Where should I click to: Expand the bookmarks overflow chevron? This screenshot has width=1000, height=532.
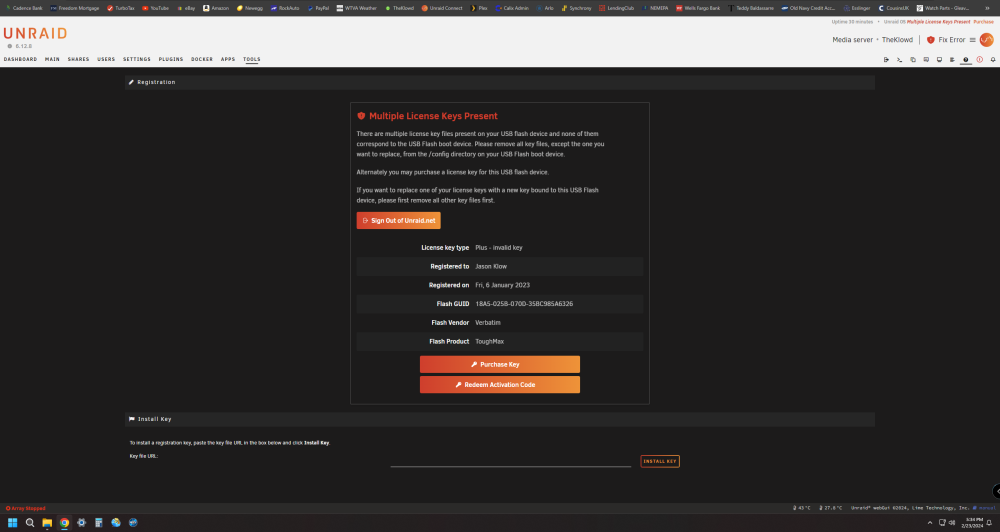pos(988,8)
